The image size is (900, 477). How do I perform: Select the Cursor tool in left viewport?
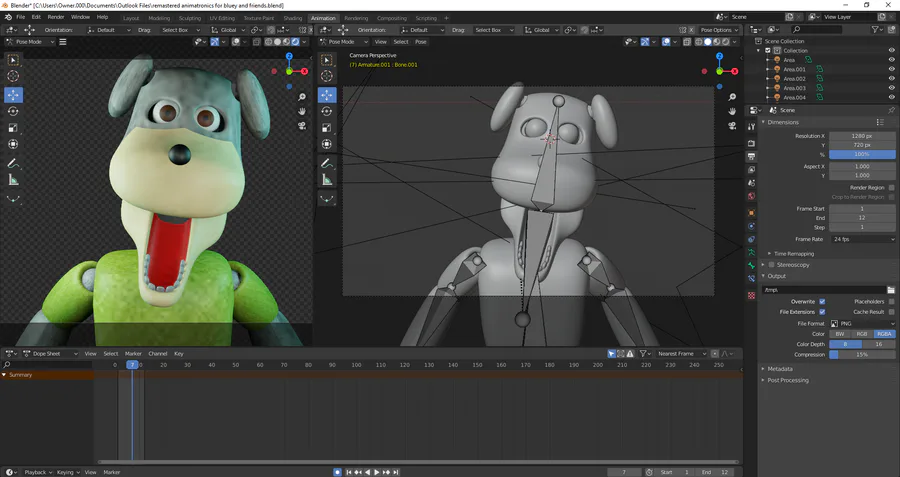click(x=13, y=76)
